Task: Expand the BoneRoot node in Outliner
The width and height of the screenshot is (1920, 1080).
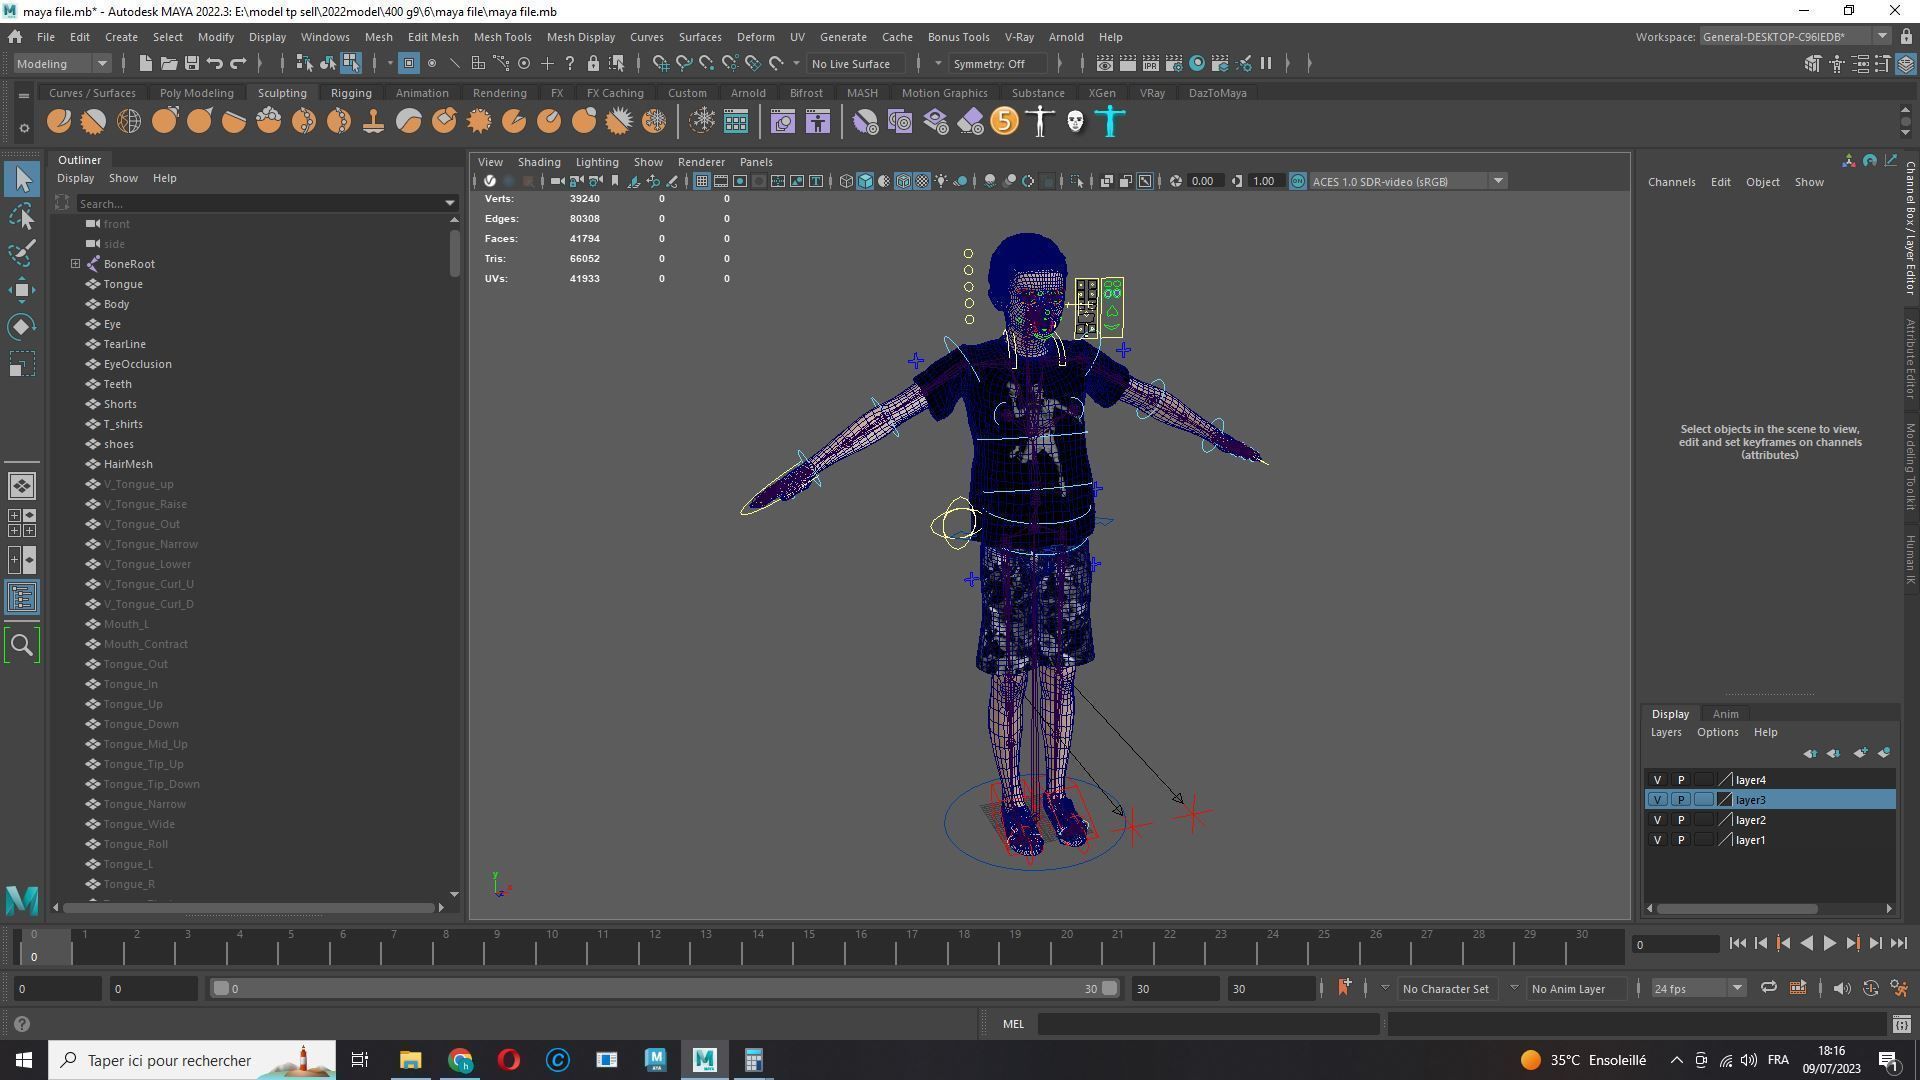Action: 75,264
